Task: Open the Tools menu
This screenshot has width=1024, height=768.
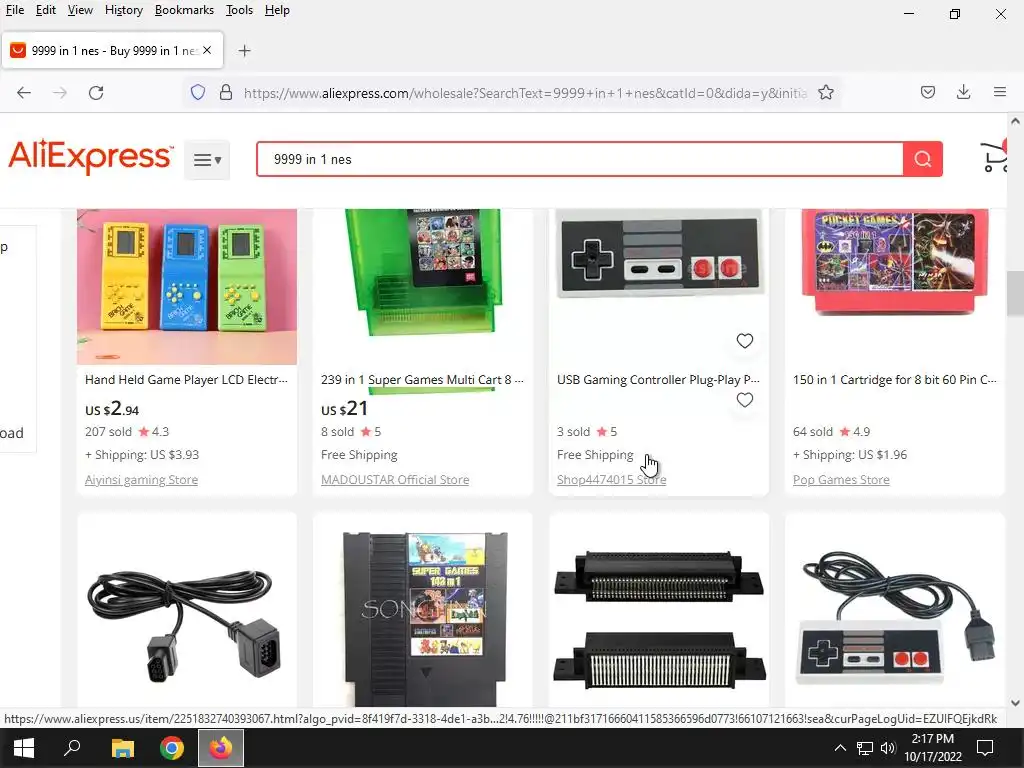Action: [x=239, y=10]
